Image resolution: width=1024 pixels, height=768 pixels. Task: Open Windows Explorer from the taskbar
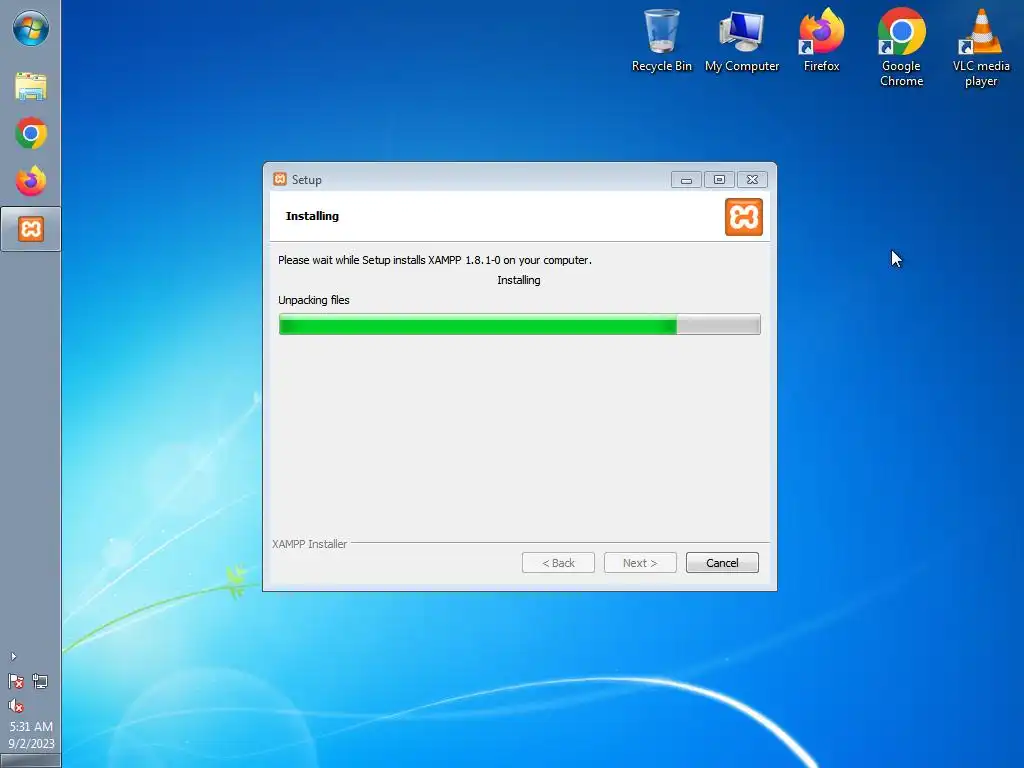pyautogui.click(x=31, y=86)
